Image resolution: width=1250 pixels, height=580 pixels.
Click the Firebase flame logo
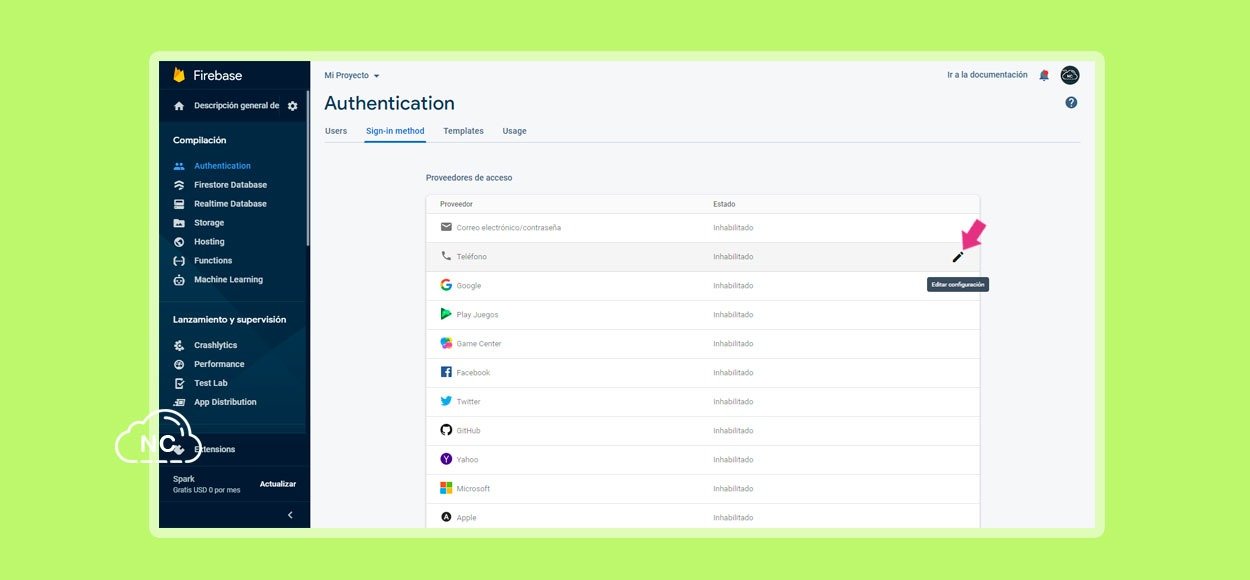(x=179, y=75)
